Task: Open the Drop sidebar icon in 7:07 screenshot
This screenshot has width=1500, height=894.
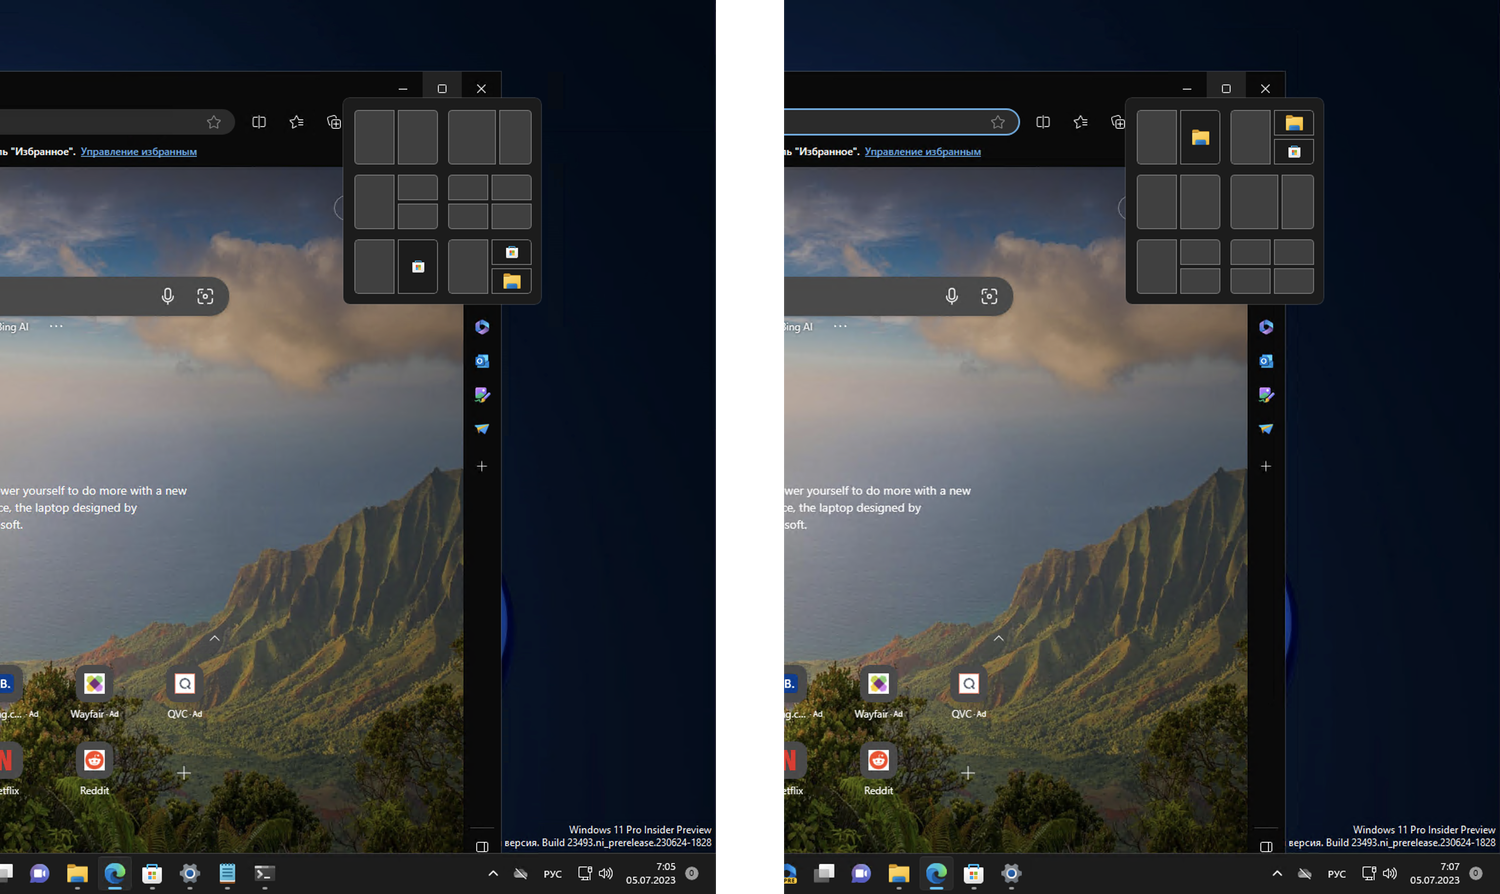Action: [1266, 429]
